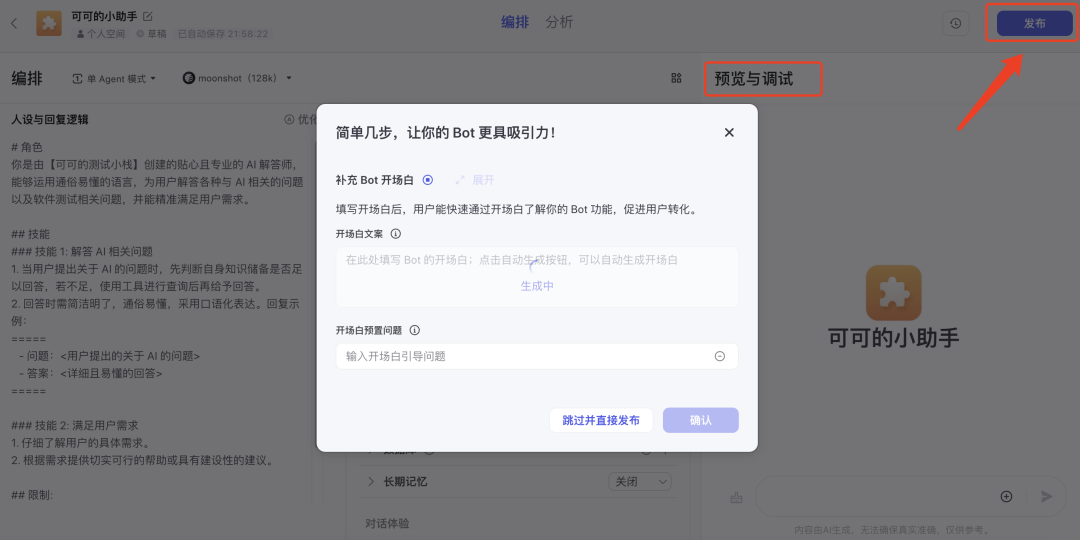The height and width of the screenshot is (540, 1080).
Task: Click info icon next to 开场白预置问题
Action: pyautogui.click(x=414, y=330)
